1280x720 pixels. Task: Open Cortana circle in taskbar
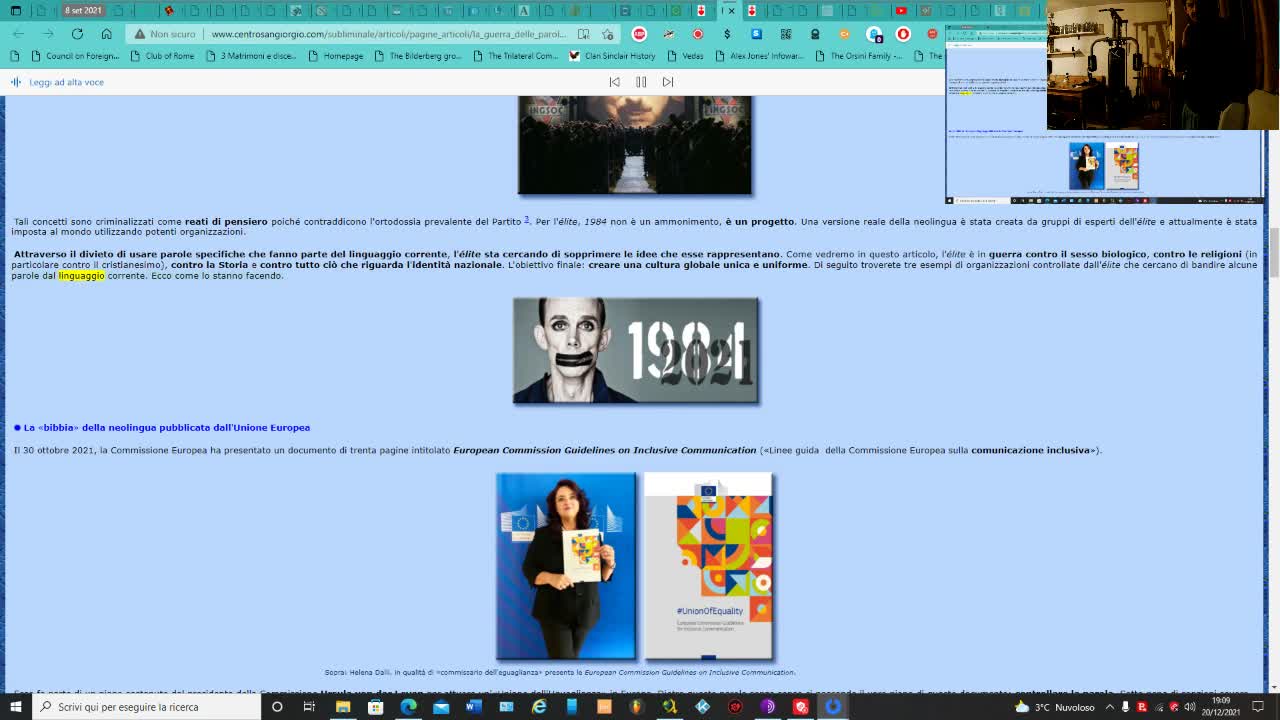click(277, 707)
